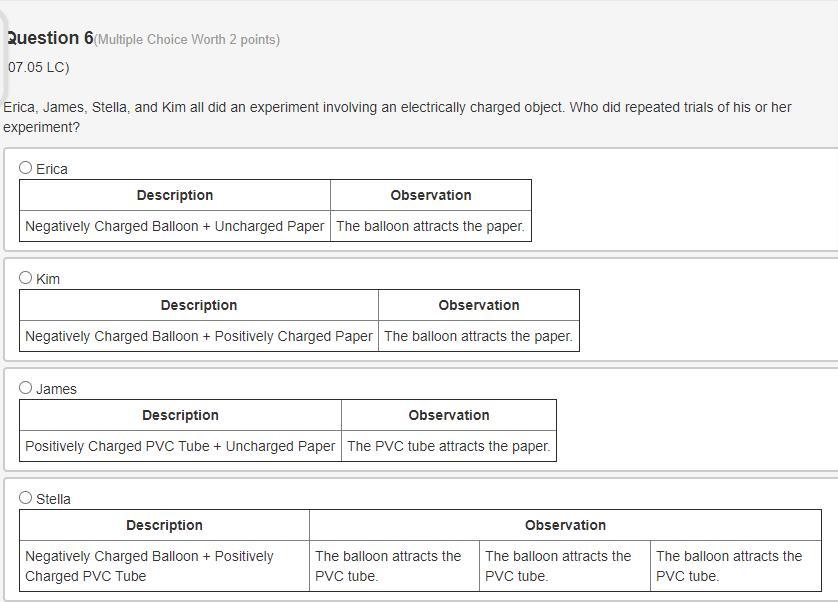This screenshot has width=838, height=602.
Task: Click Erica's 'balloon attracts the paper' cell
Action: coord(431,226)
